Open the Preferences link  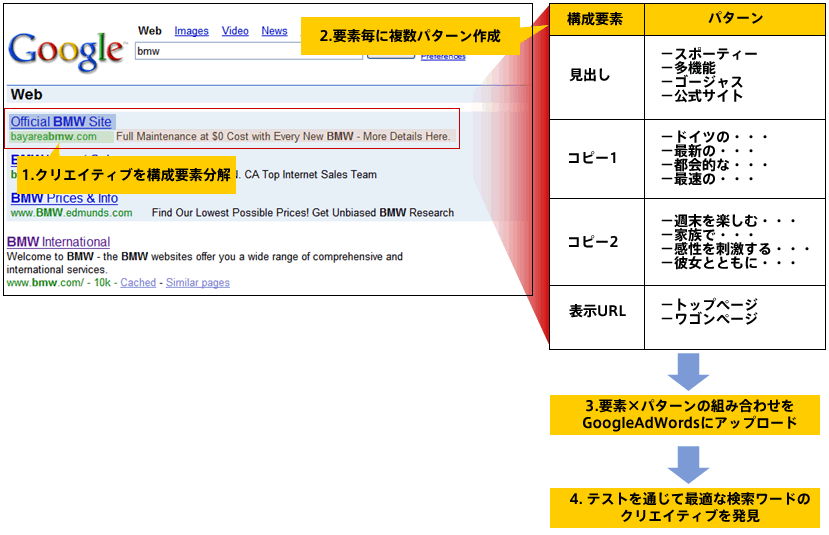pos(443,57)
